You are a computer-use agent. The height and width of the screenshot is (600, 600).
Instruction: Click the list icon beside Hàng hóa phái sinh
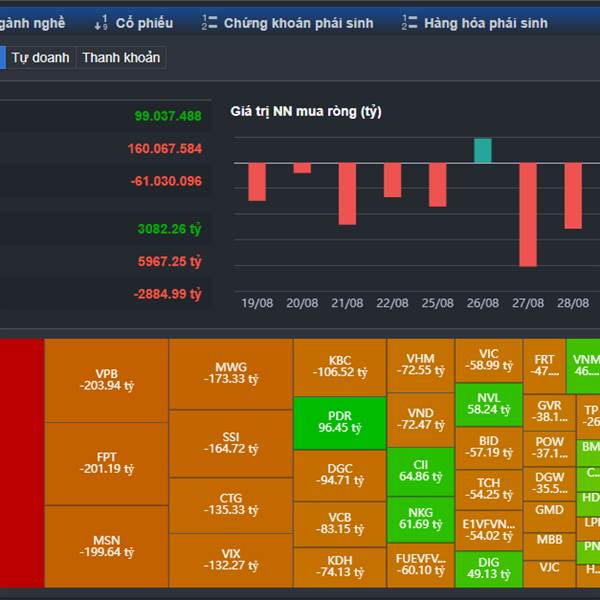point(409,23)
